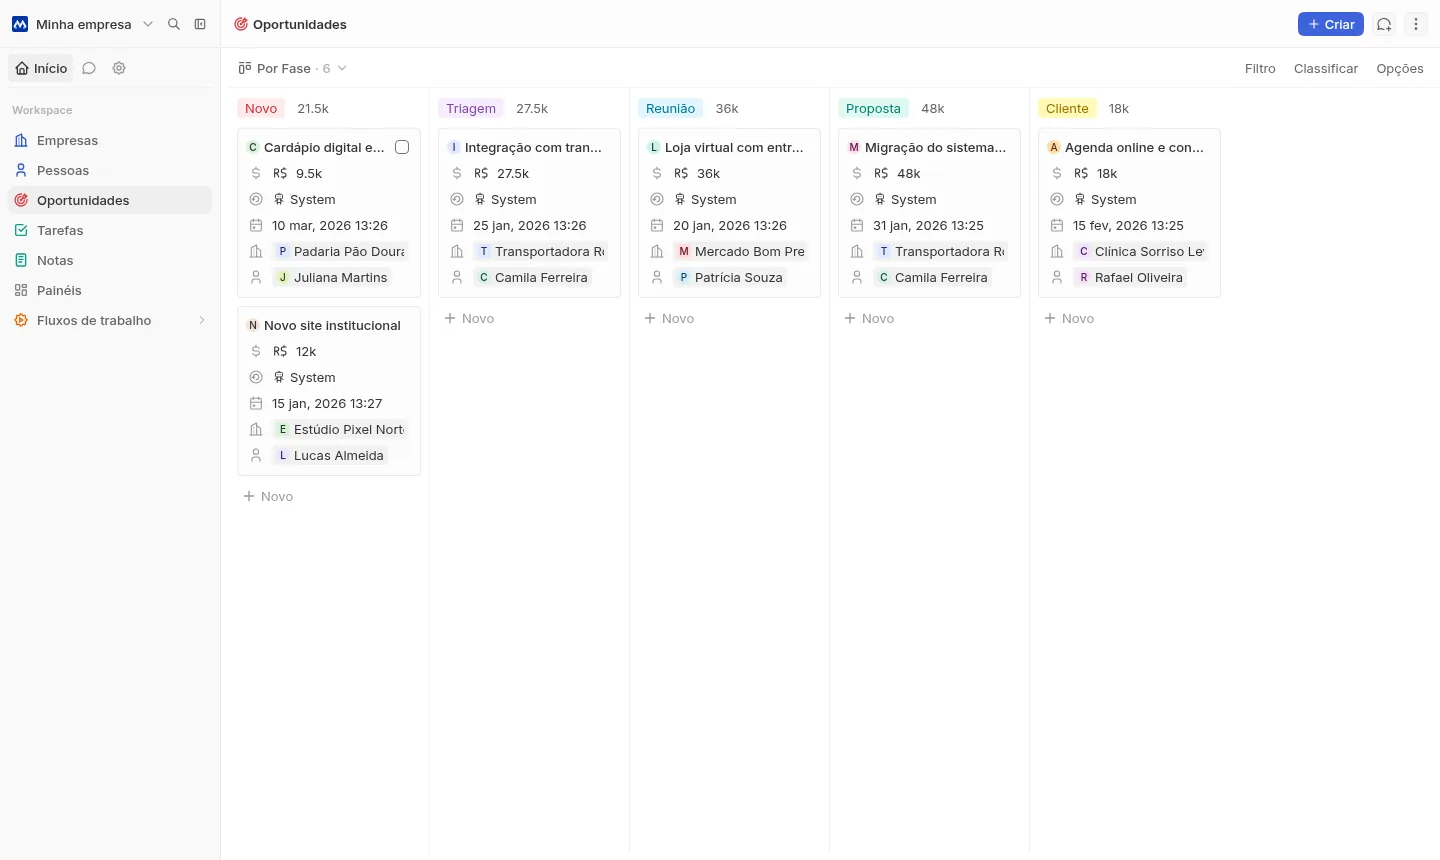The width and height of the screenshot is (1440, 860).
Task: Click the Triagem purple stage tag
Action: (471, 108)
